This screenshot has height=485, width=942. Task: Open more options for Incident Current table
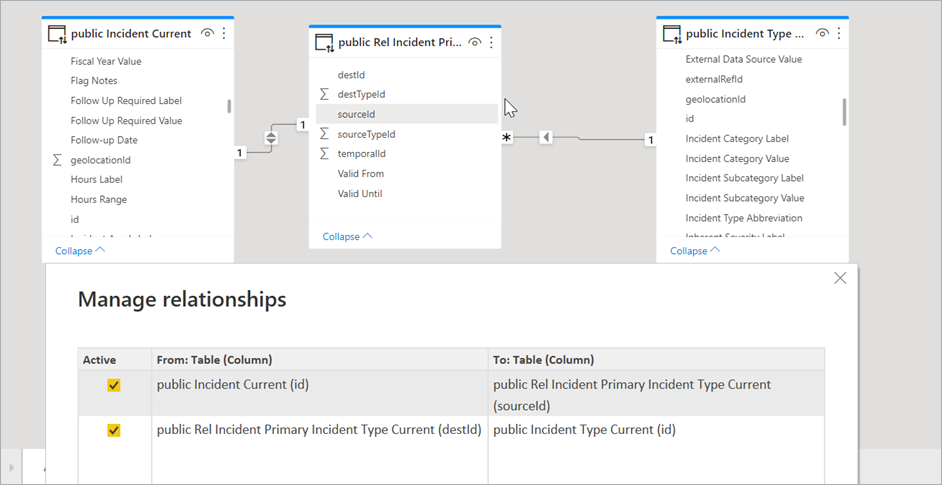[224, 33]
